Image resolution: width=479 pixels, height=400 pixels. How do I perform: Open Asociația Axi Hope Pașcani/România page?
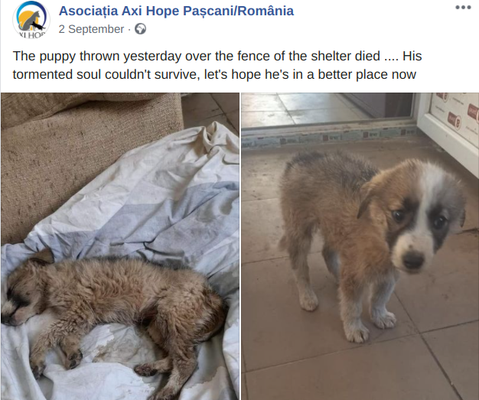176,11
